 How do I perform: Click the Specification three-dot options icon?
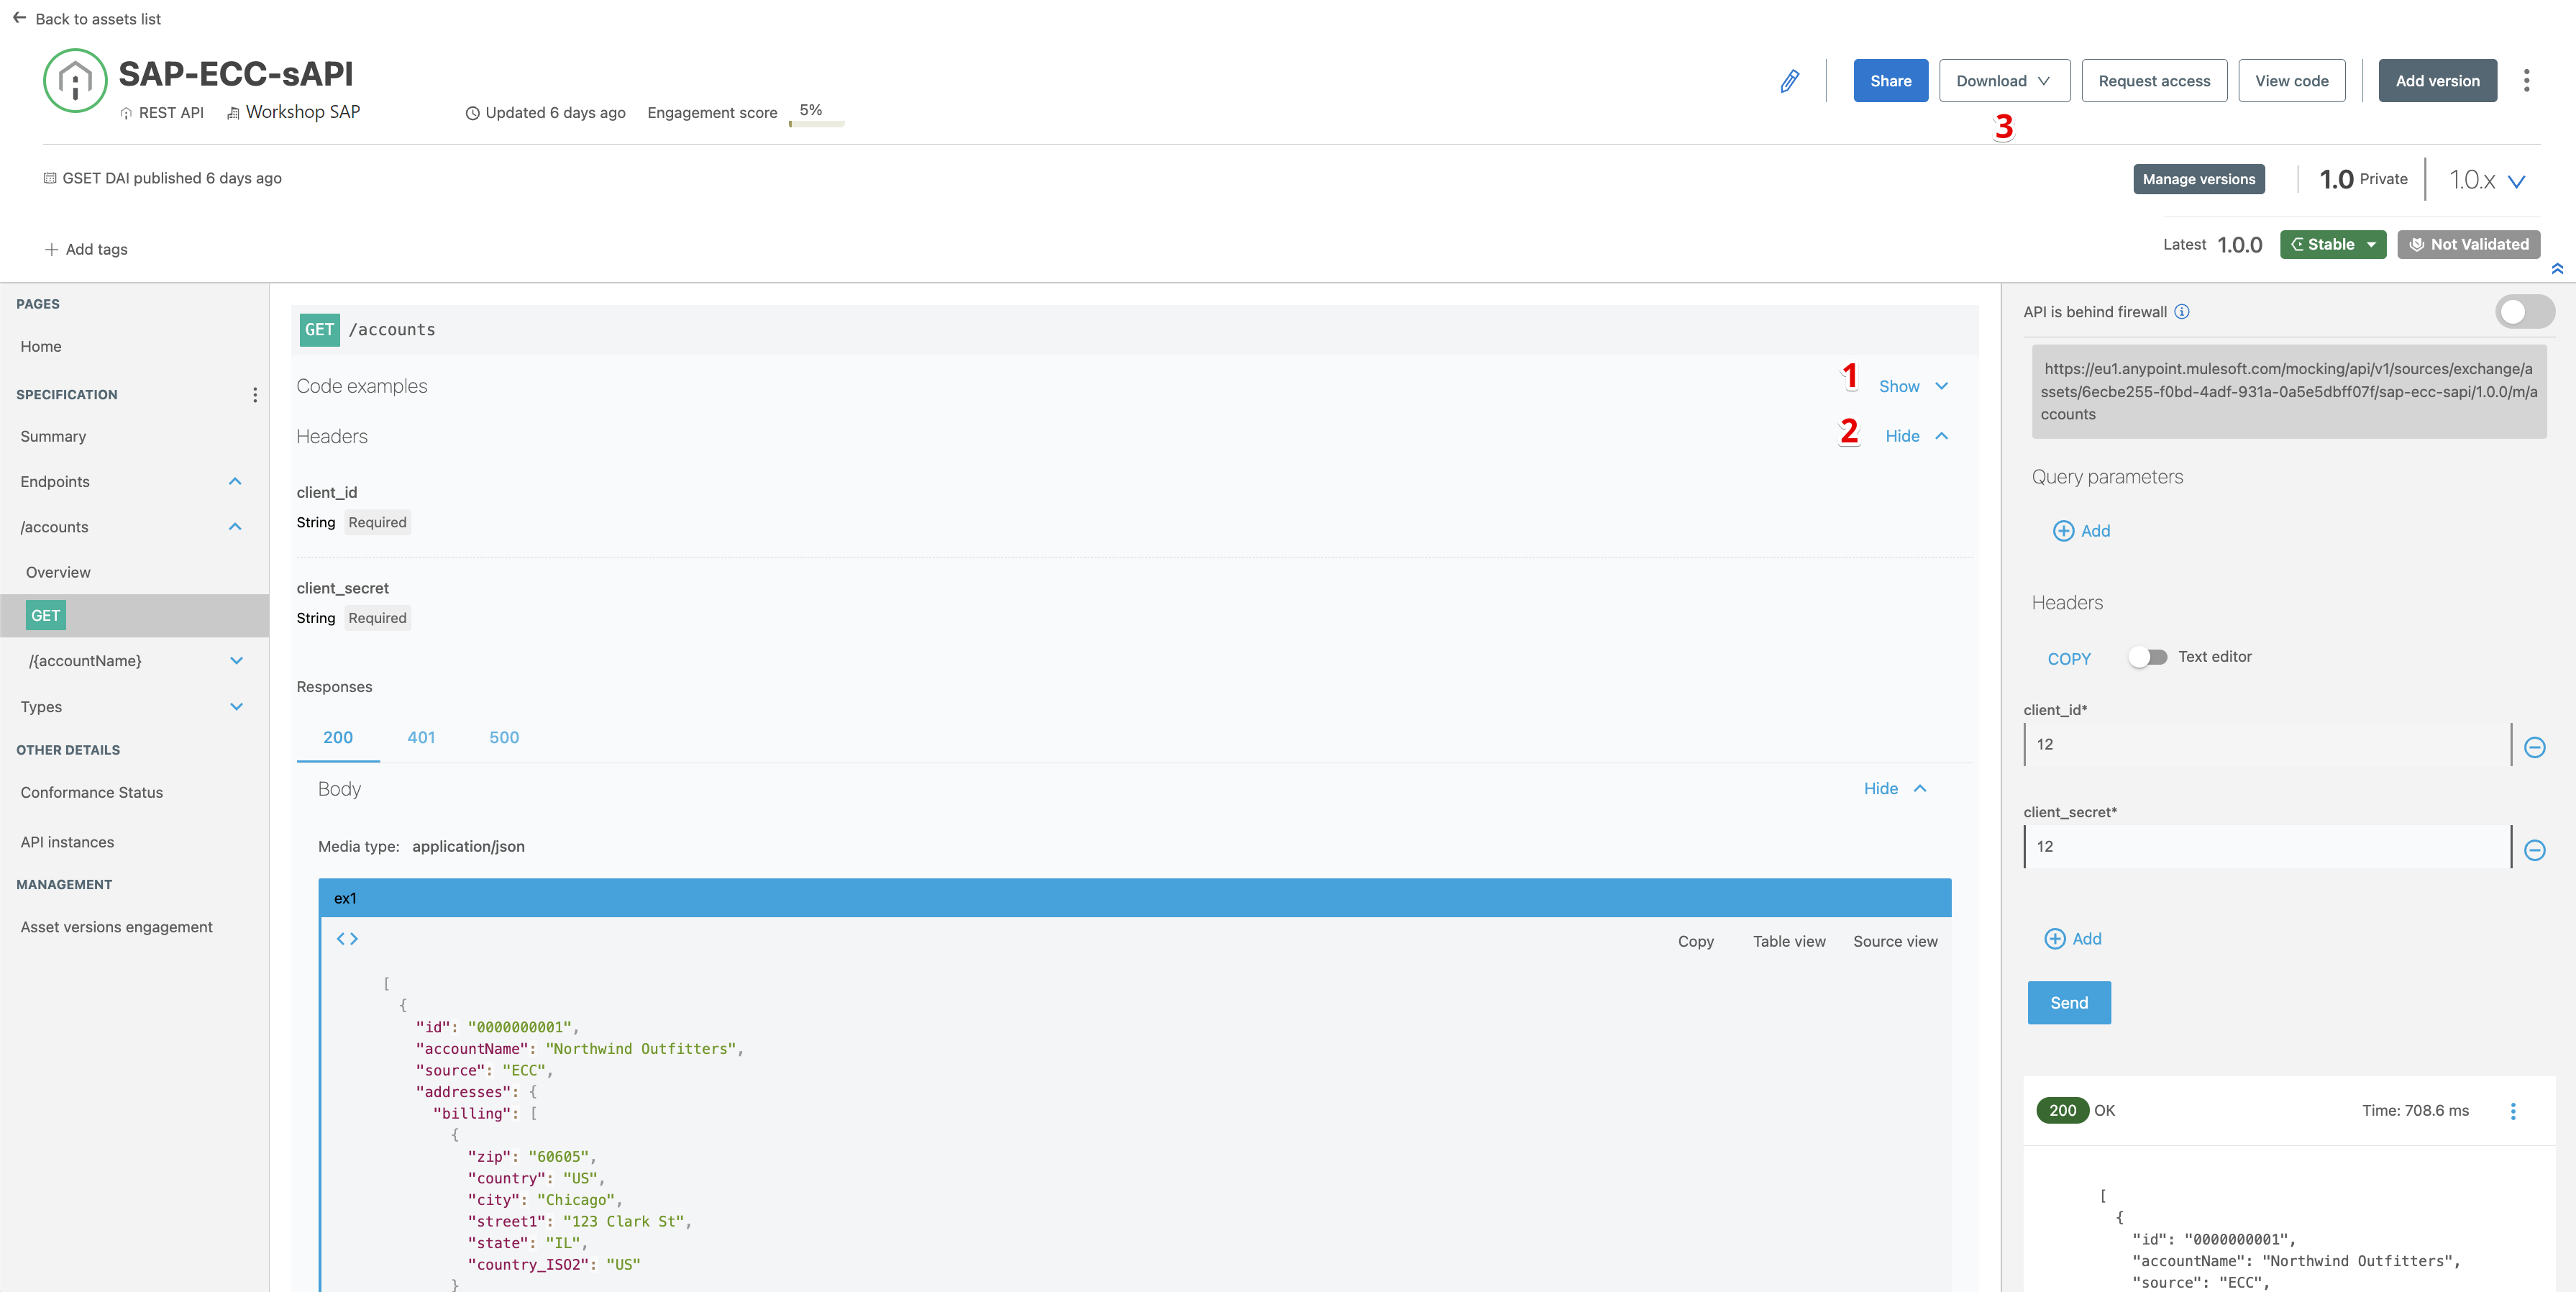click(x=255, y=395)
